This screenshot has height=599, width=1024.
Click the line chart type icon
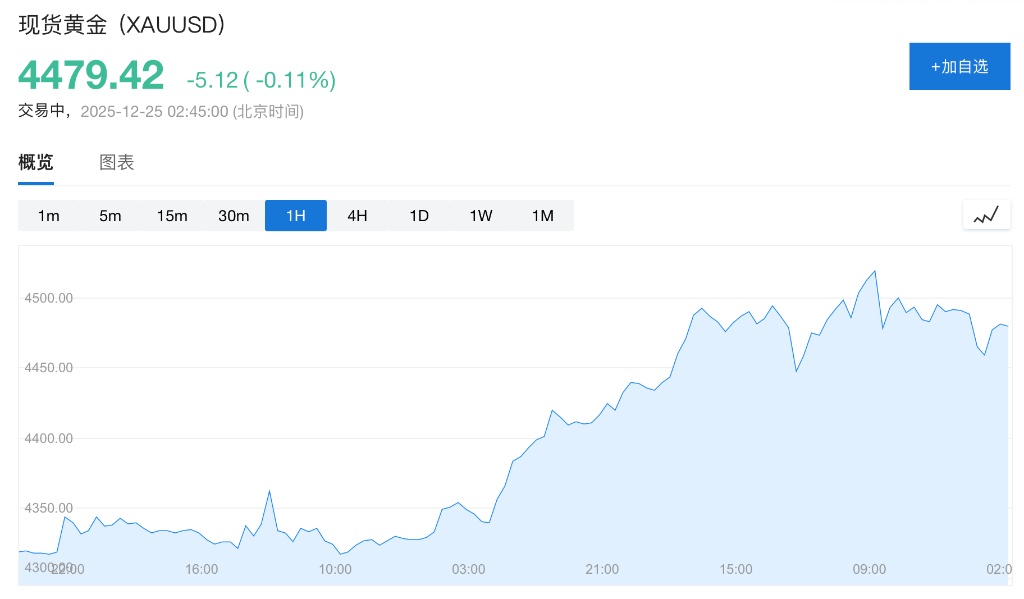(x=986, y=215)
